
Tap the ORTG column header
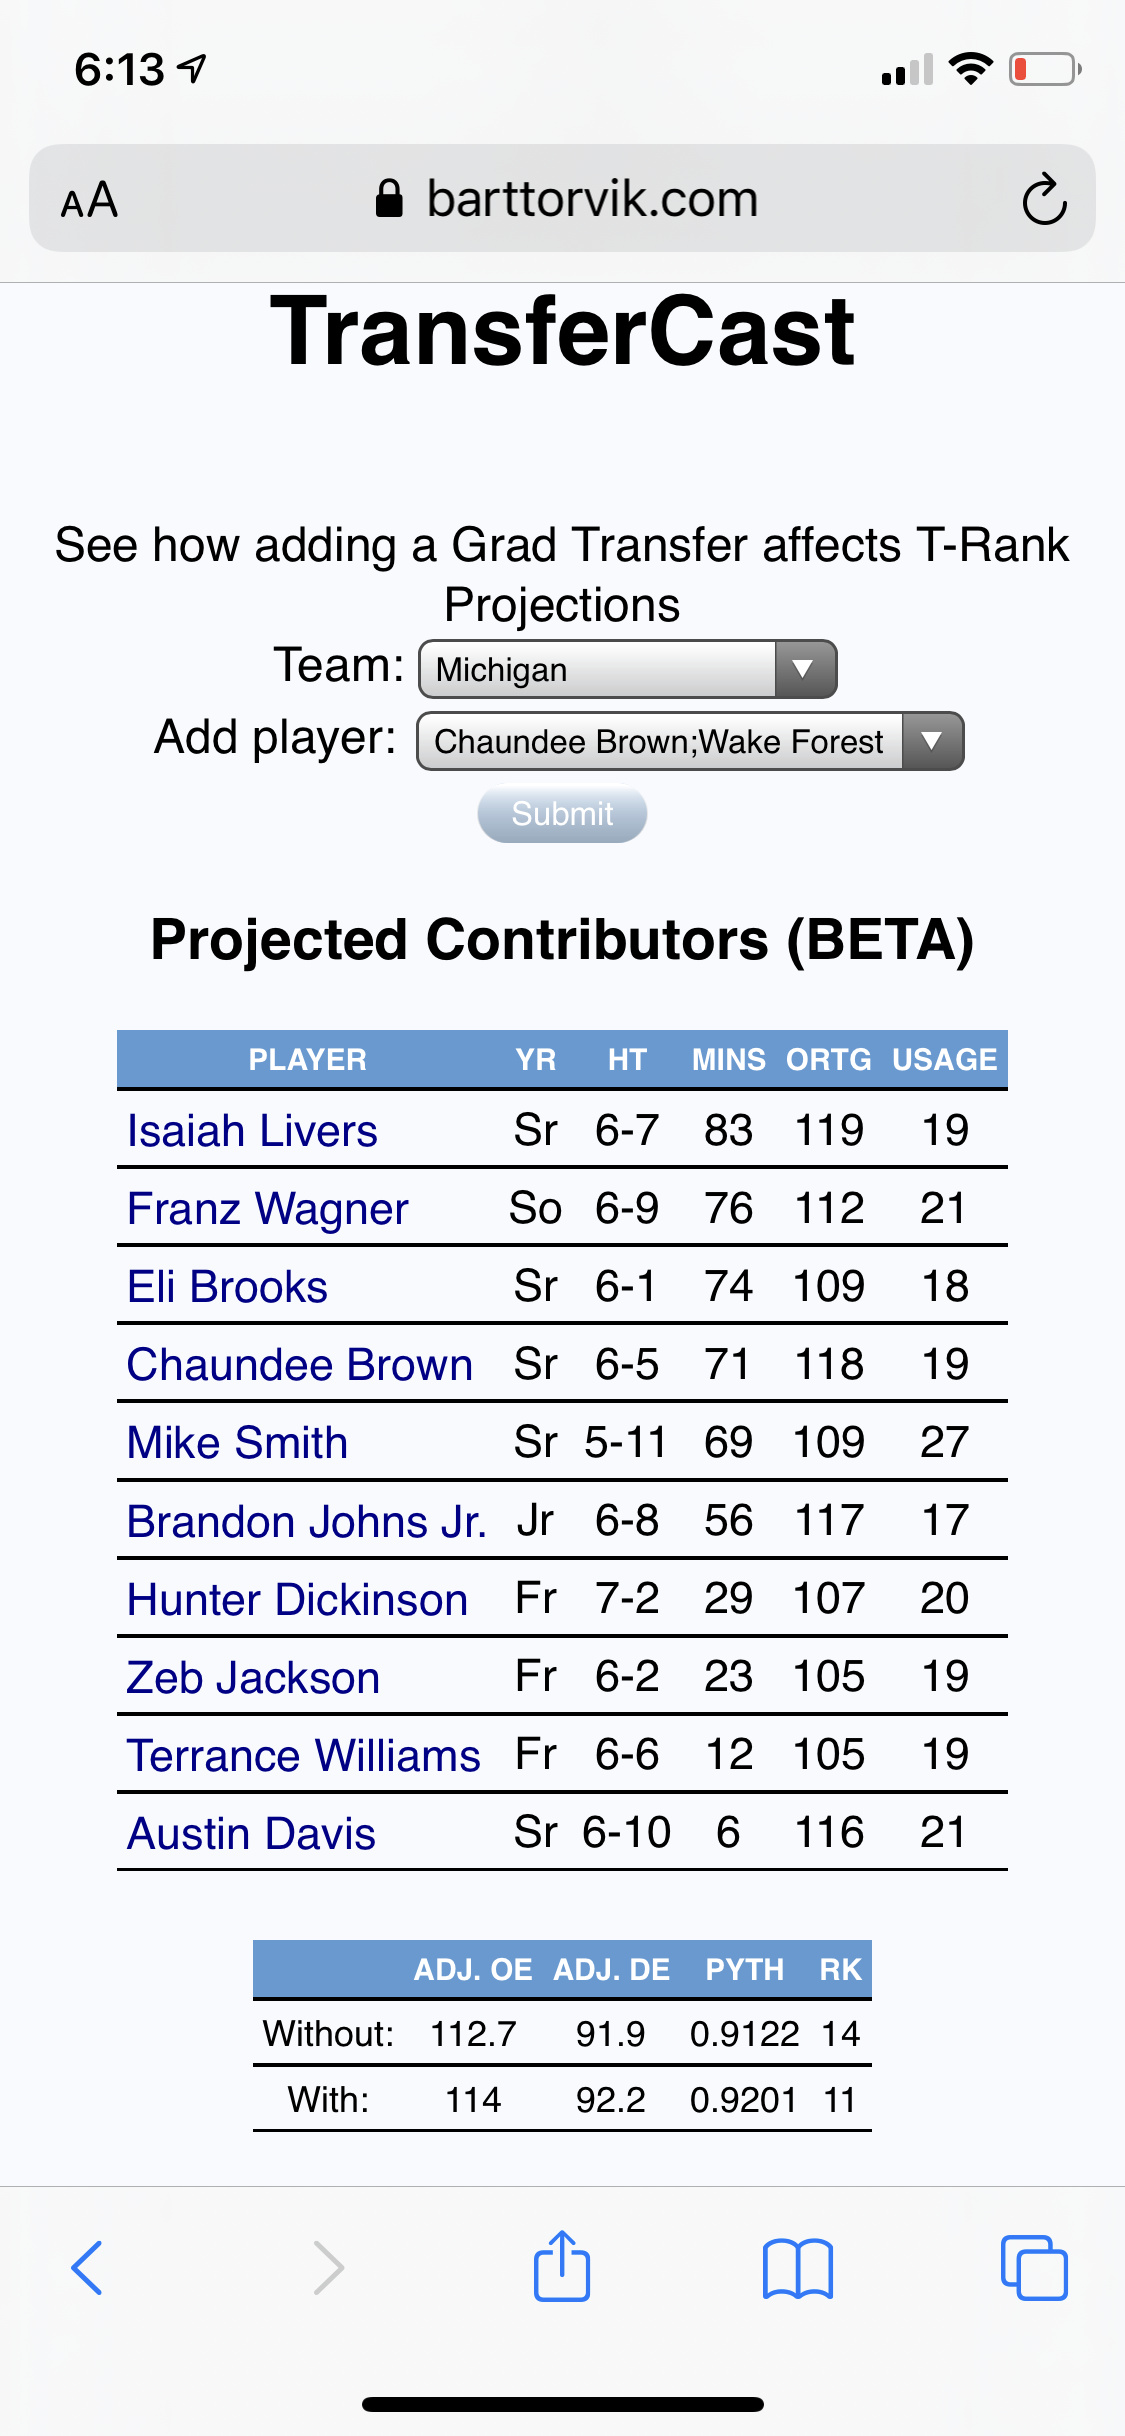(x=828, y=1060)
